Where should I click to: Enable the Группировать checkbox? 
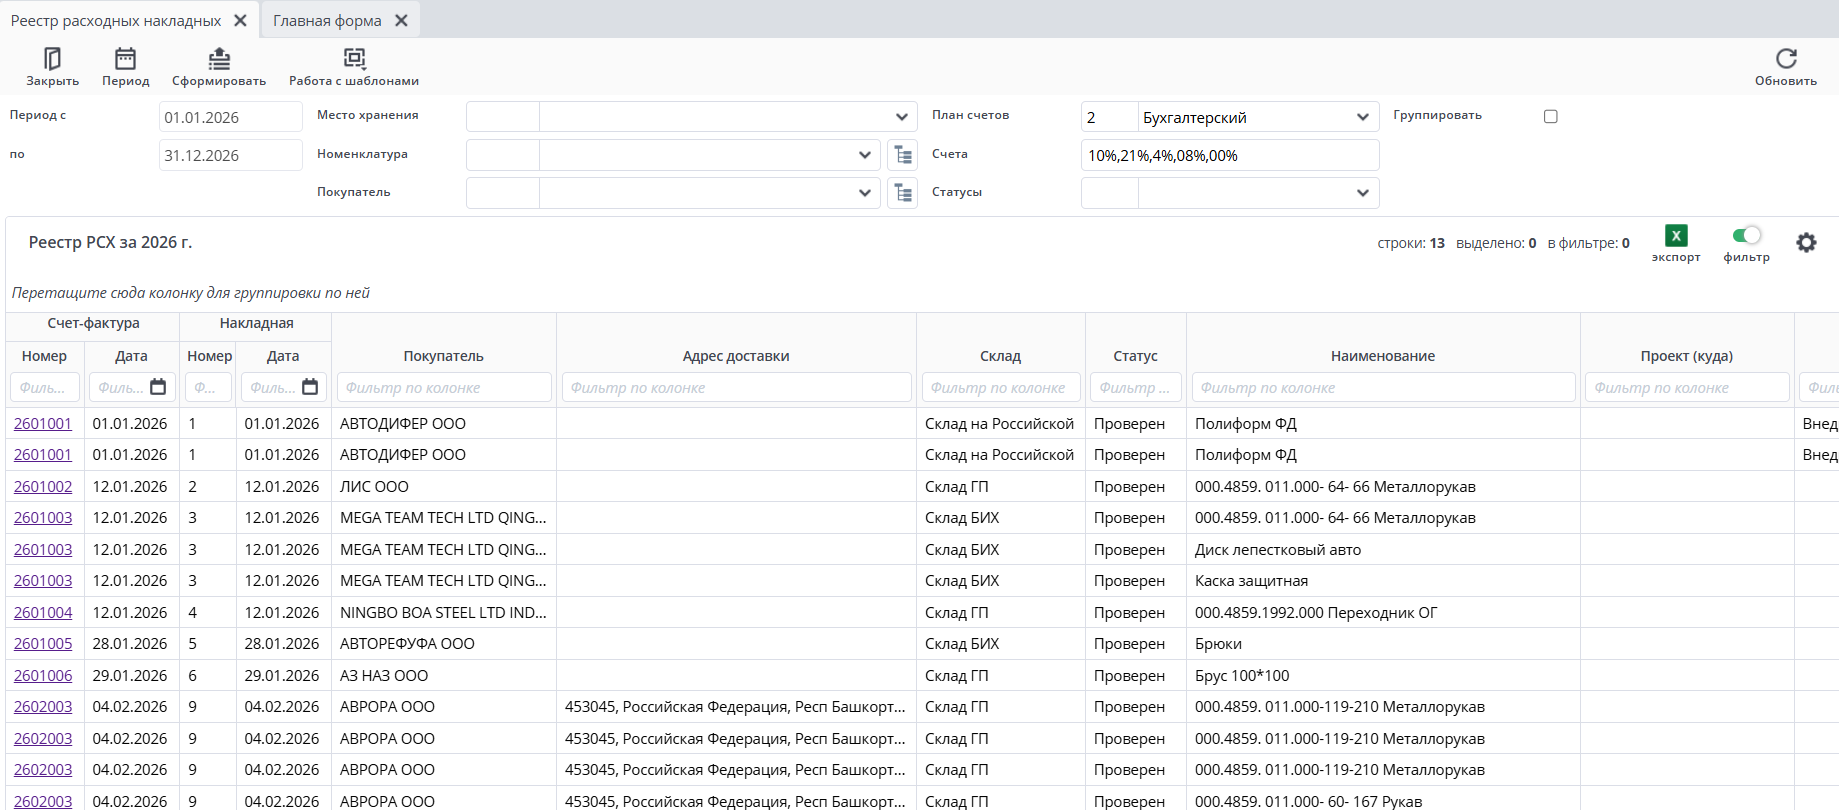point(1551,116)
